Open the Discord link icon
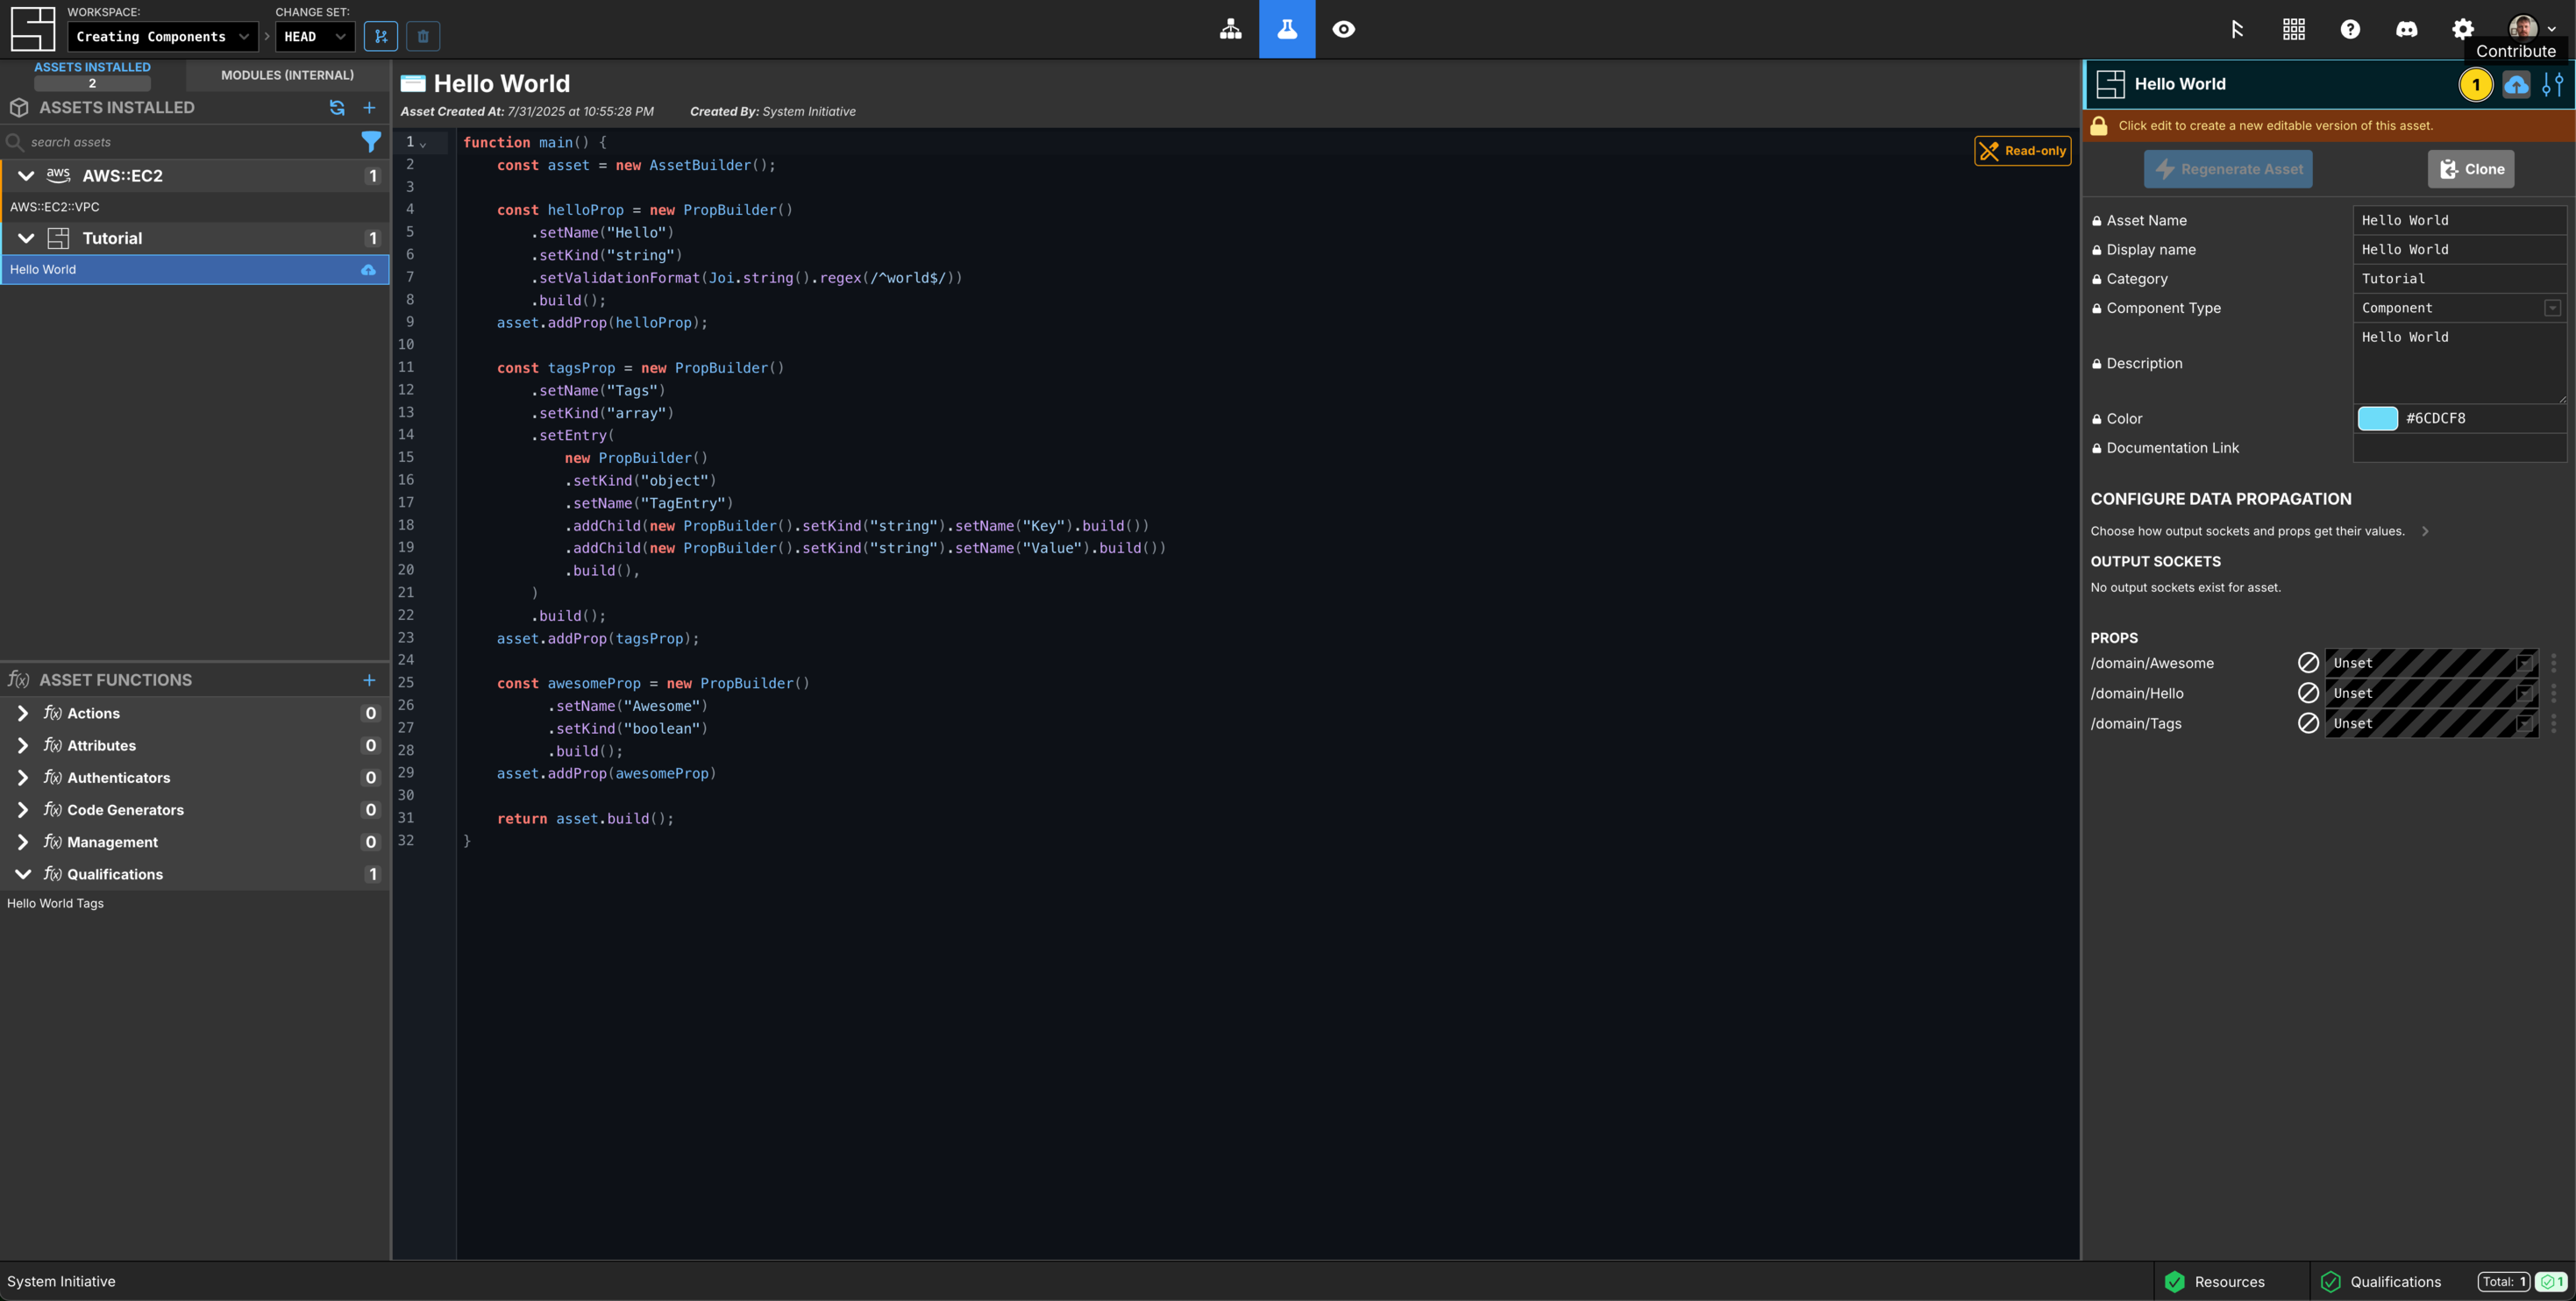The height and width of the screenshot is (1301, 2576). 2406,29
